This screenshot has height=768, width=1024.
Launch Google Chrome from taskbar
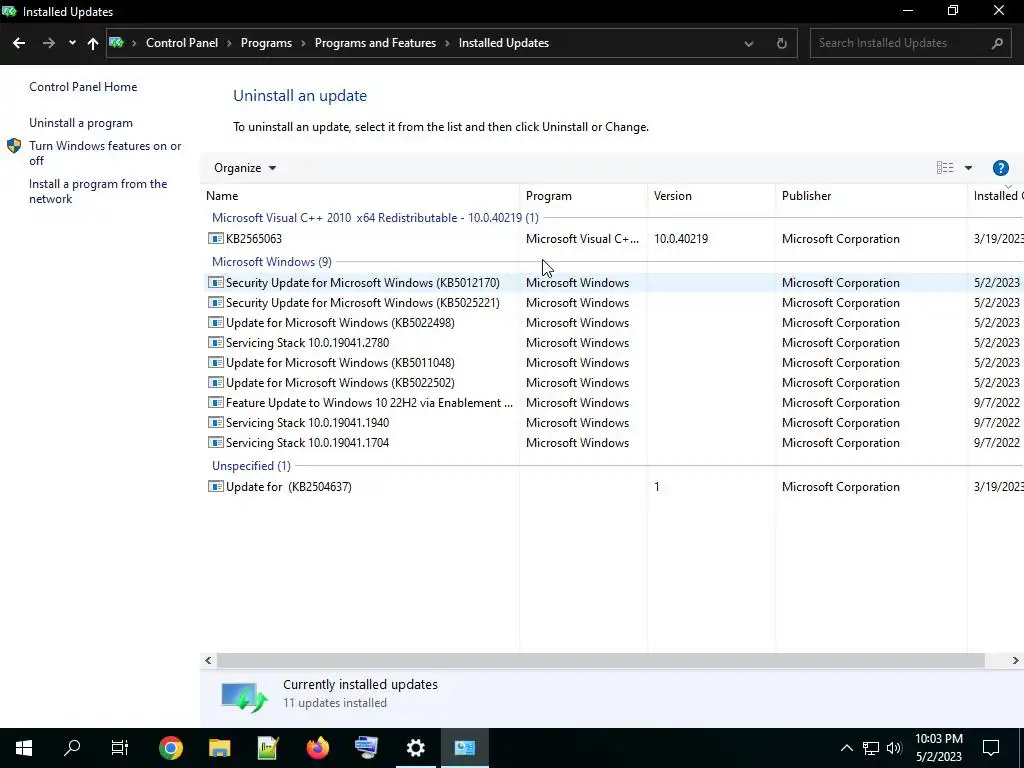coord(170,748)
